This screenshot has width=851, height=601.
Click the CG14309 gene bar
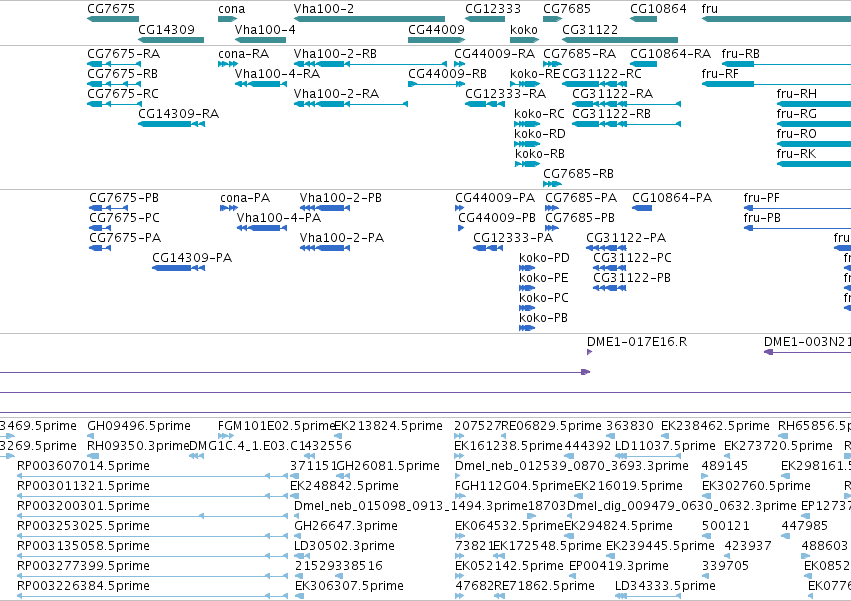click(x=171, y=40)
